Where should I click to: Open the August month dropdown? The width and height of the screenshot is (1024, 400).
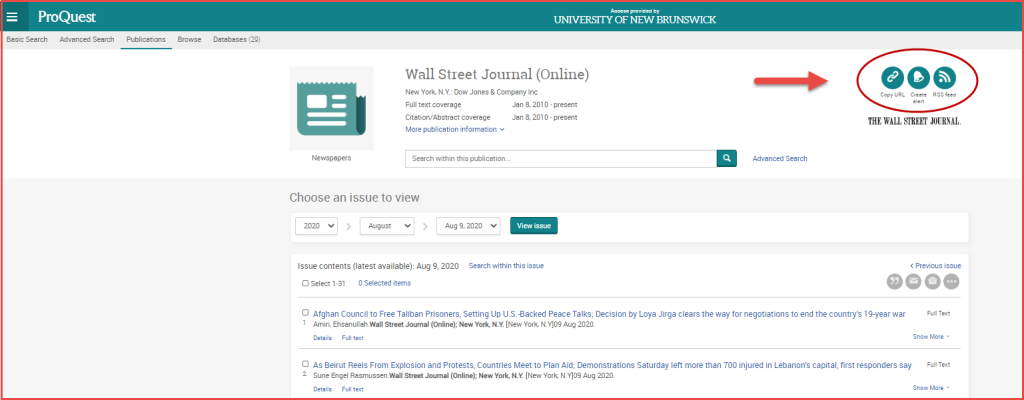[387, 225]
